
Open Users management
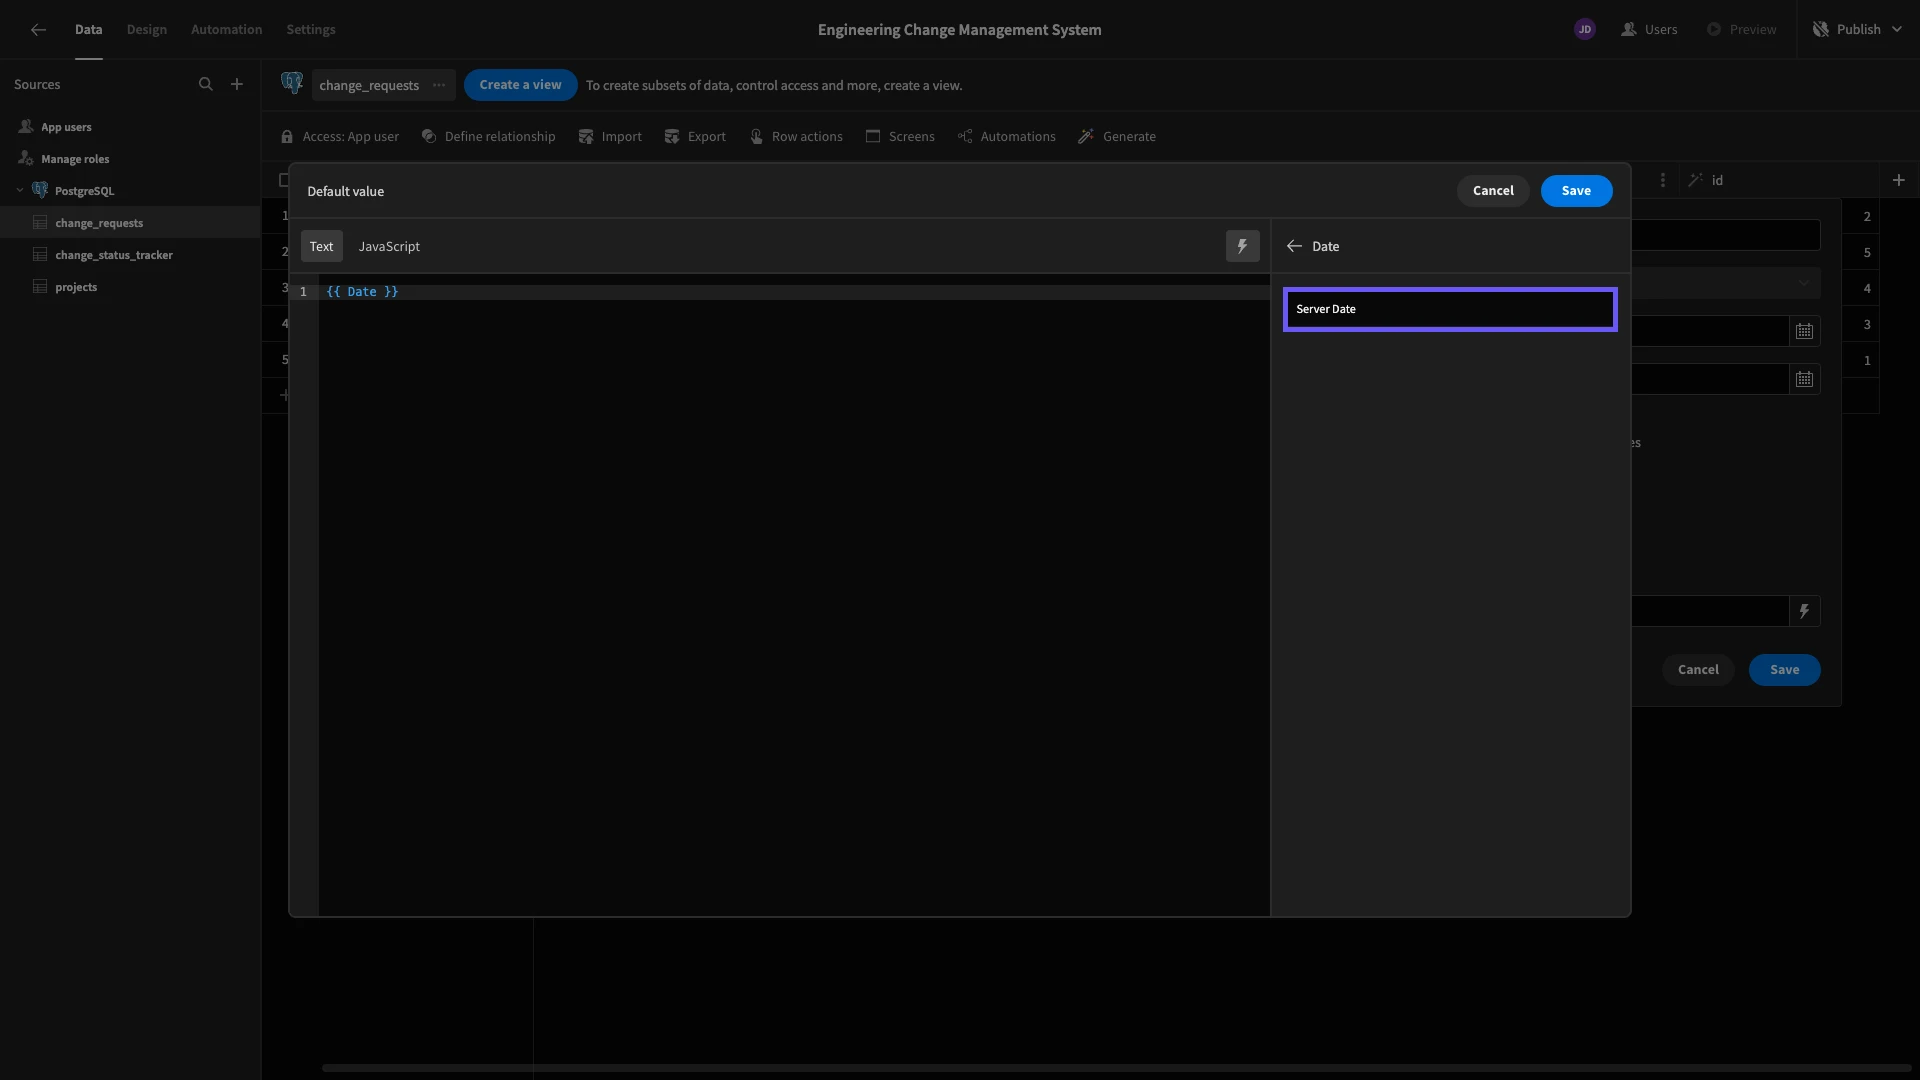[x=1649, y=30]
